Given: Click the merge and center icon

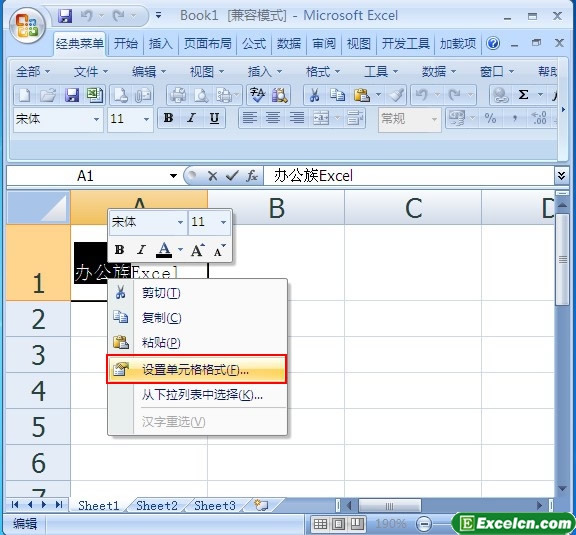Looking at the screenshot, I should pos(320,118).
